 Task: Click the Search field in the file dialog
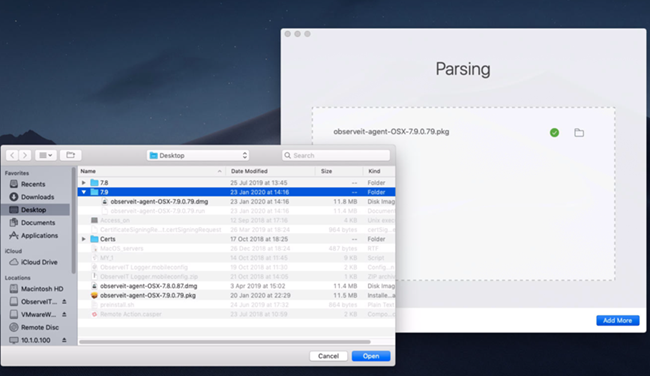336,155
